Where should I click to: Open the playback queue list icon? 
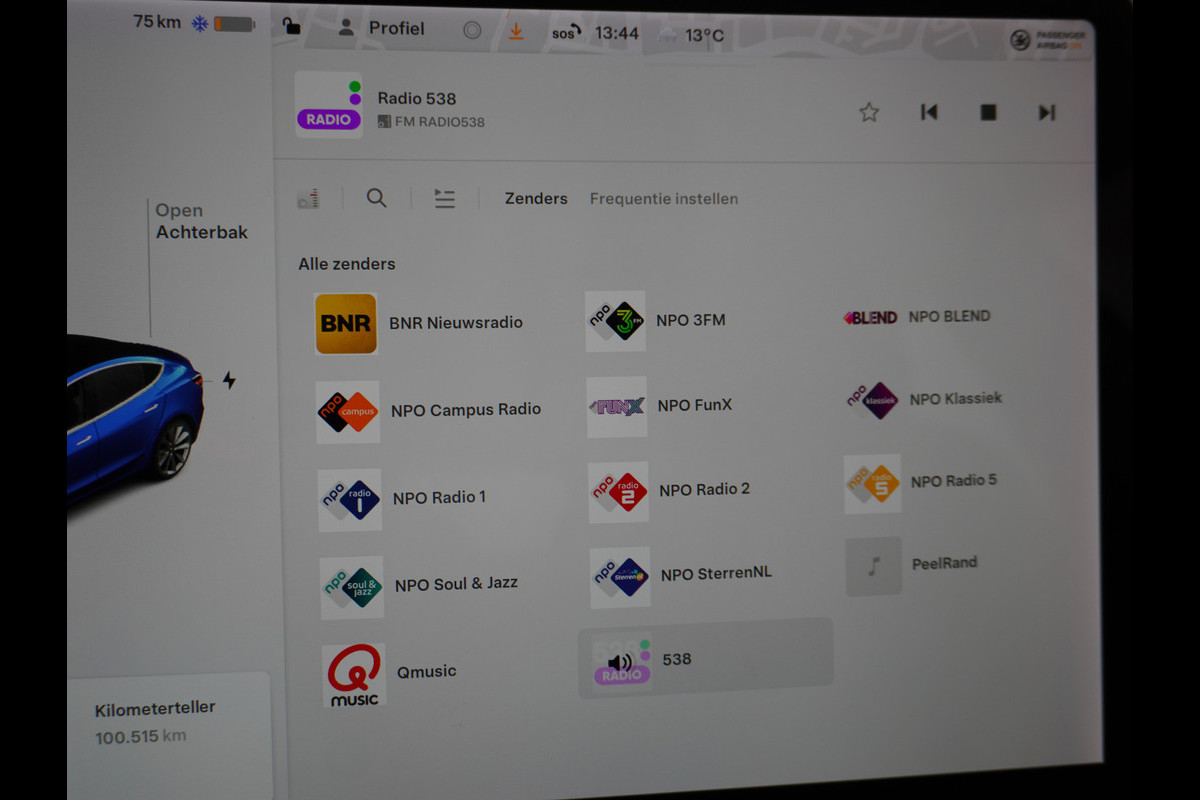(444, 199)
